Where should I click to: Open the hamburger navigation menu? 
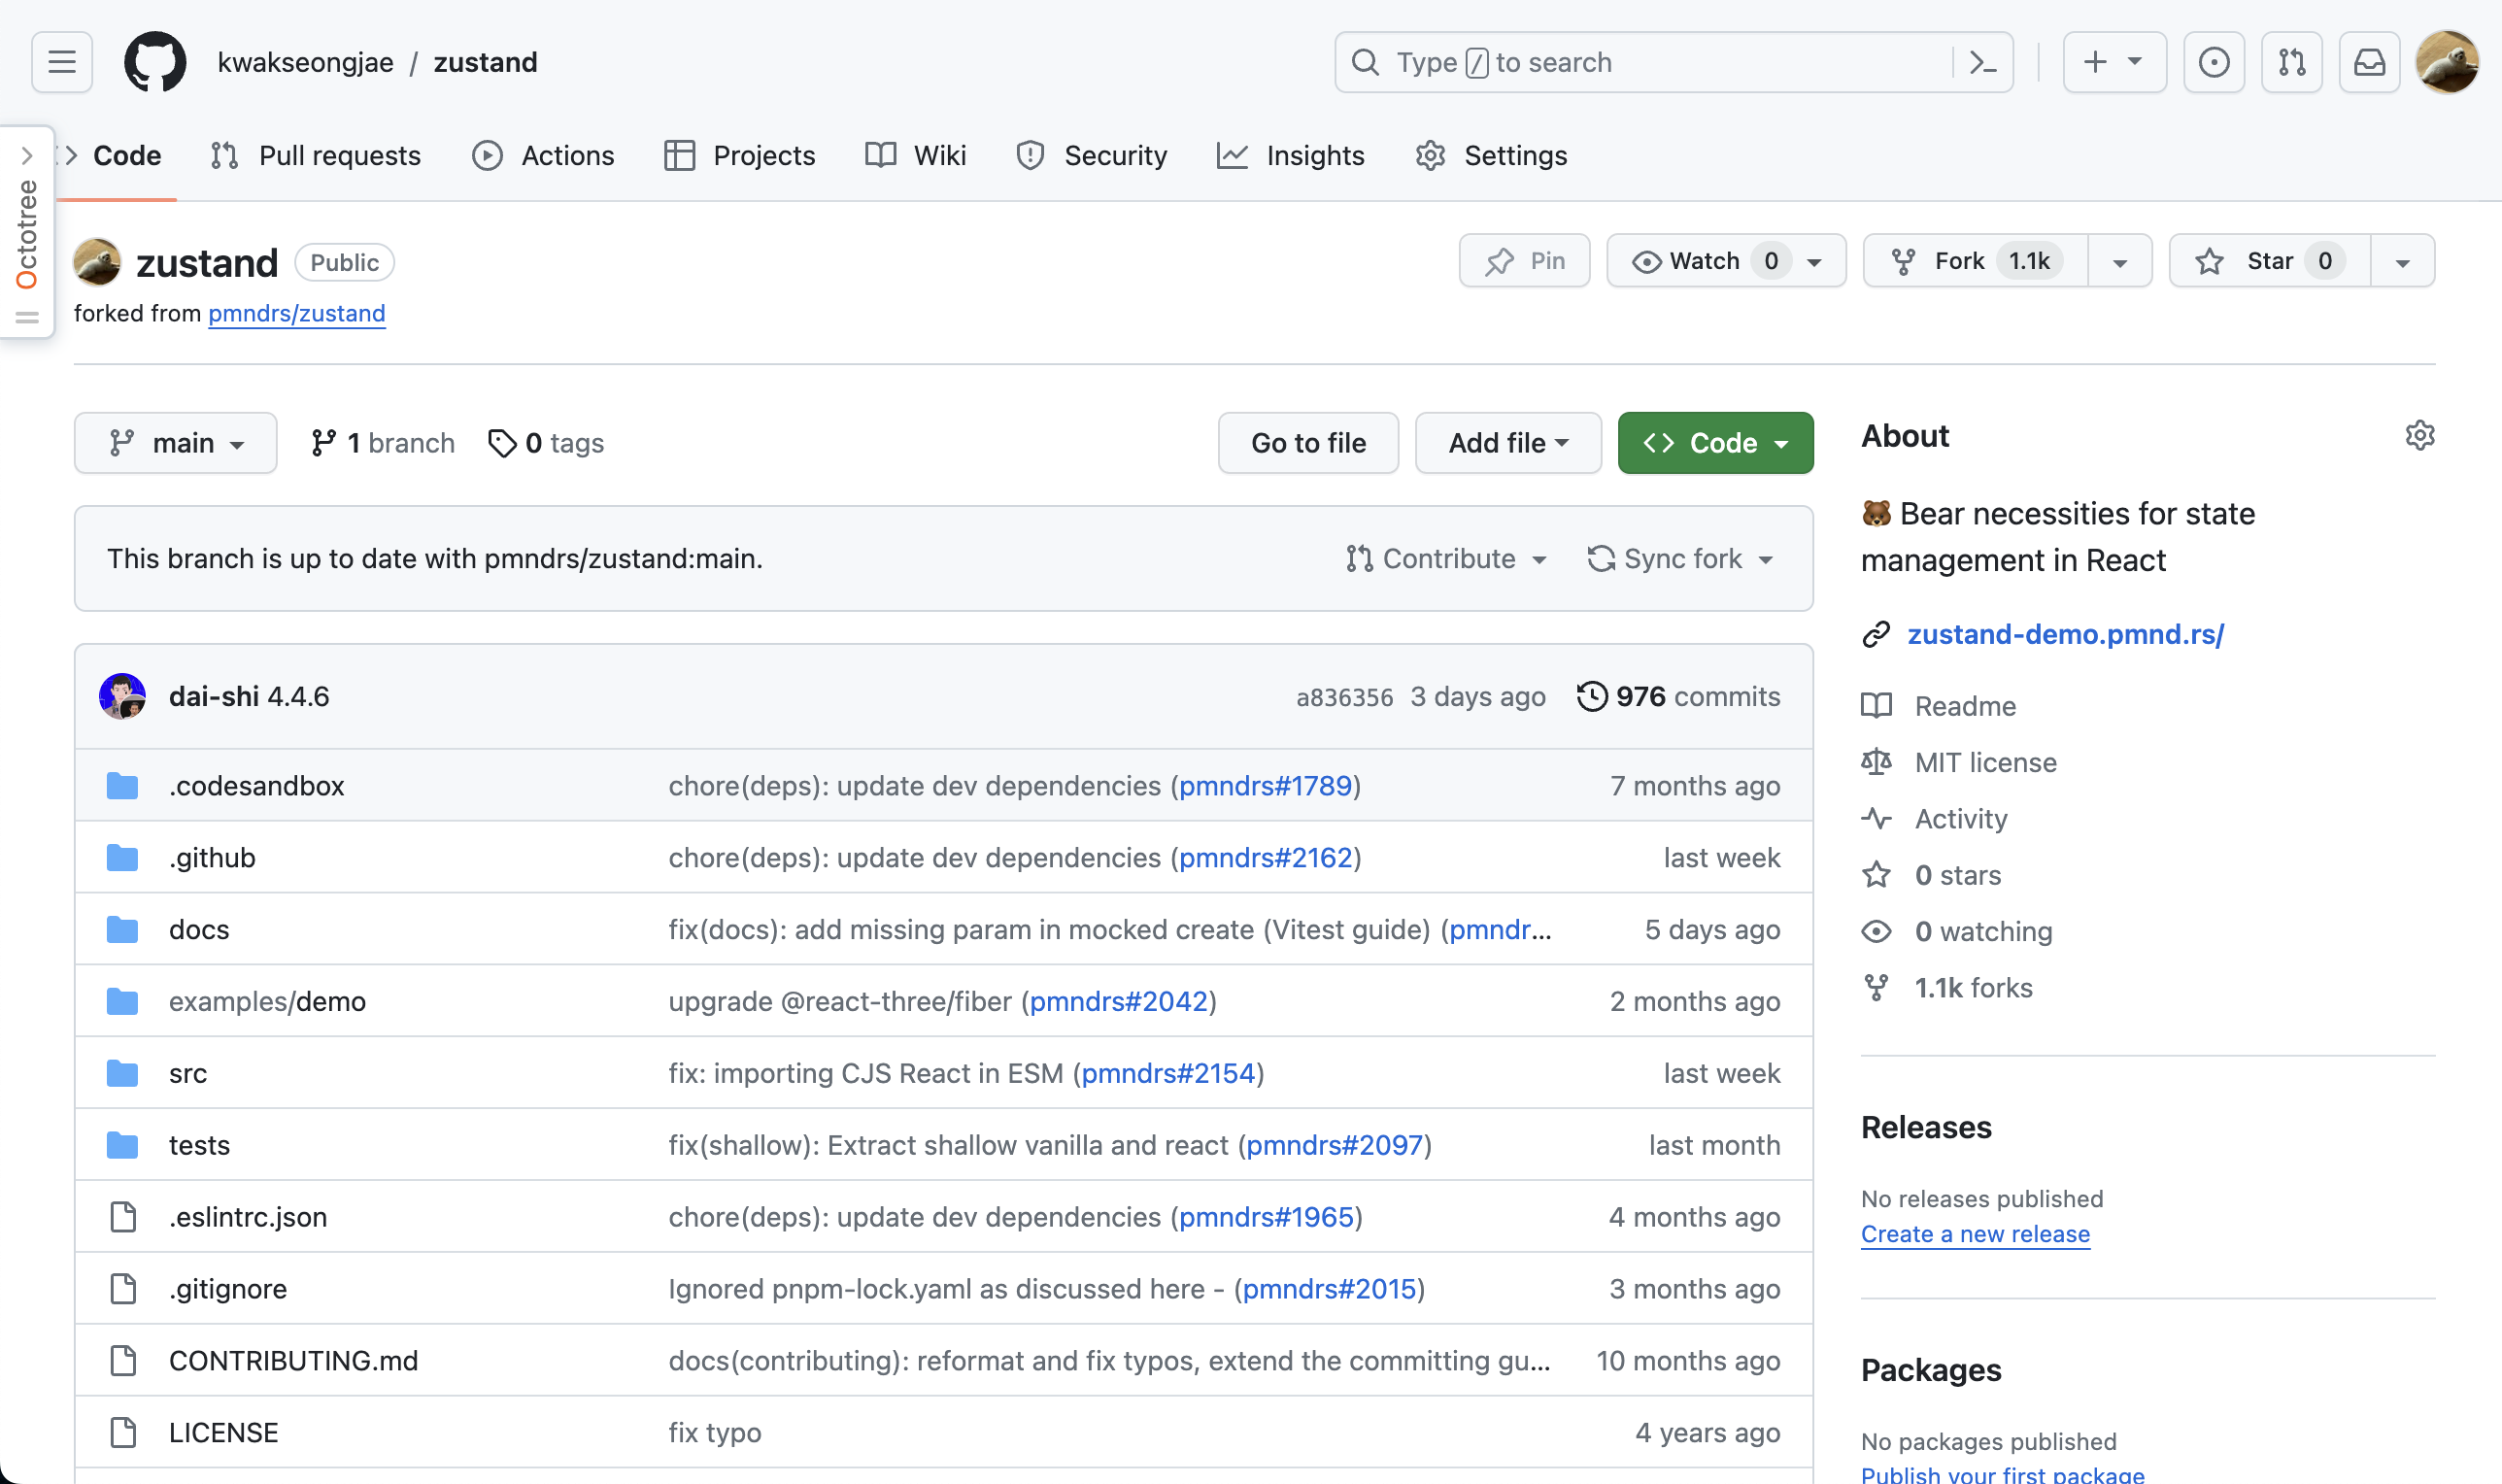coord(62,62)
